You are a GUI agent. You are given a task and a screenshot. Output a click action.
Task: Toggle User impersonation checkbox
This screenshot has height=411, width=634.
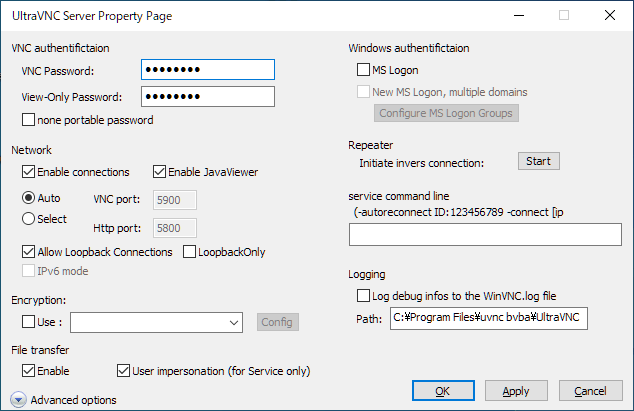[x=123, y=371]
